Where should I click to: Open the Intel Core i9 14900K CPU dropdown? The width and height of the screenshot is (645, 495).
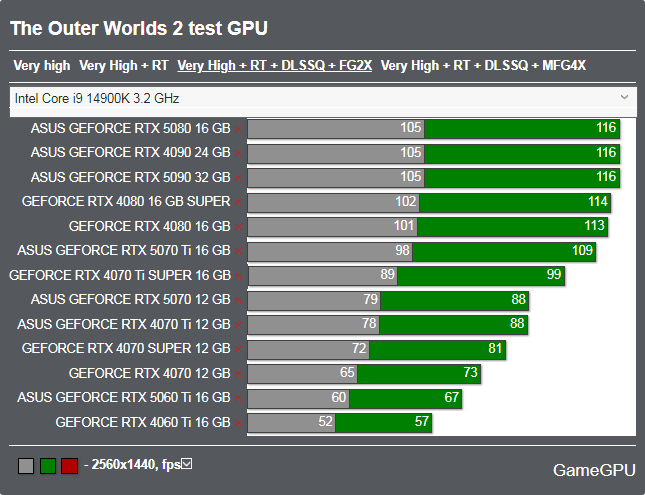pyautogui.click(x=320, y=98)
